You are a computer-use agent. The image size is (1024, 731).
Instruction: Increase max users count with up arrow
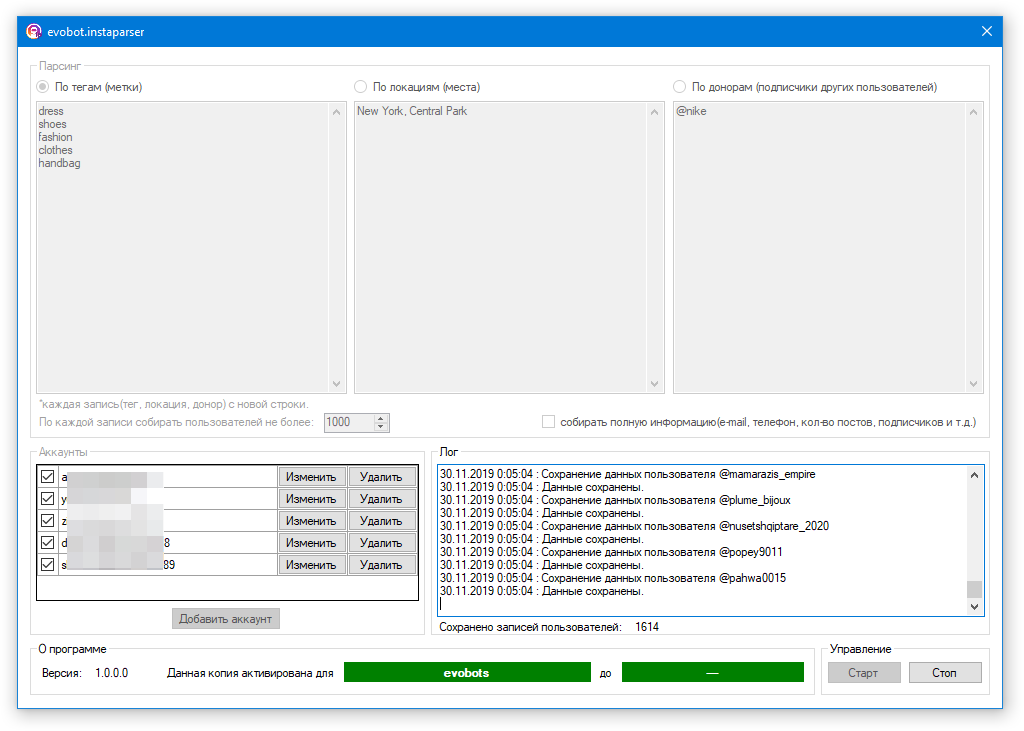pyautogui.click(x=380, y=418)
